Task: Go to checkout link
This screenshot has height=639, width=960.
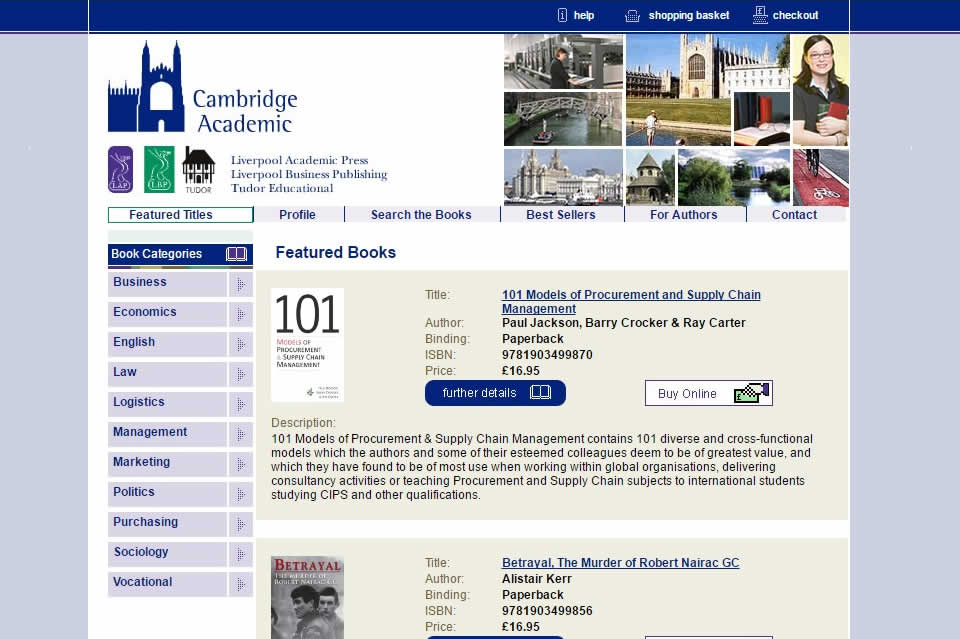Action: [795, 15]
